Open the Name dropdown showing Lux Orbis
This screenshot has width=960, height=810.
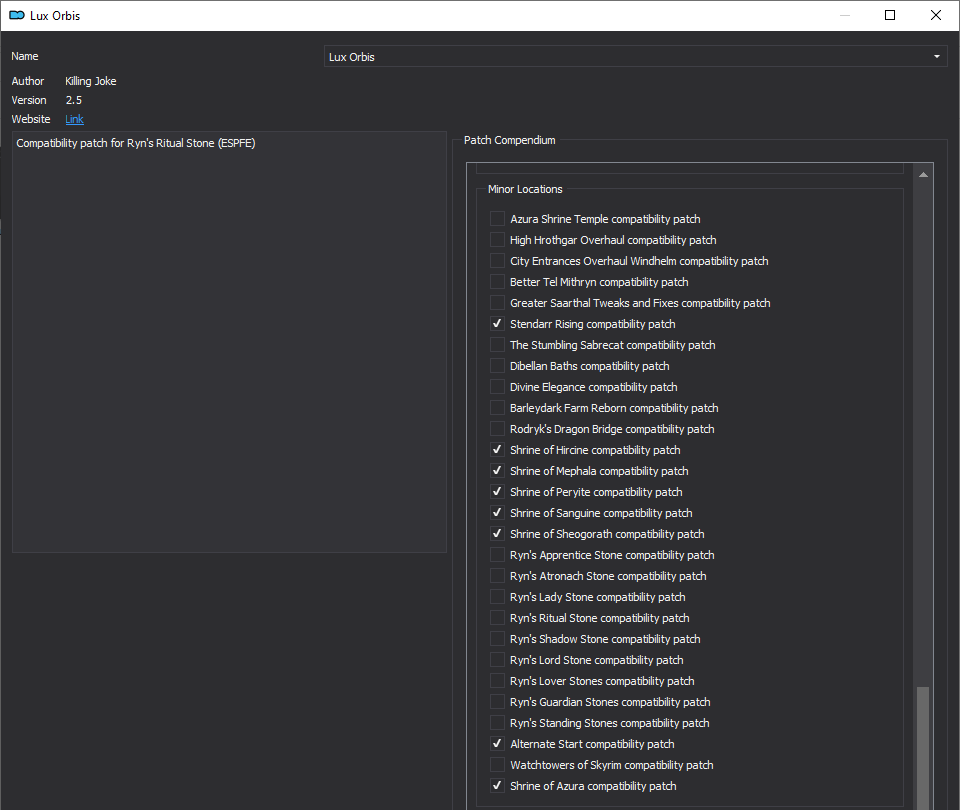tap(636, 56)
